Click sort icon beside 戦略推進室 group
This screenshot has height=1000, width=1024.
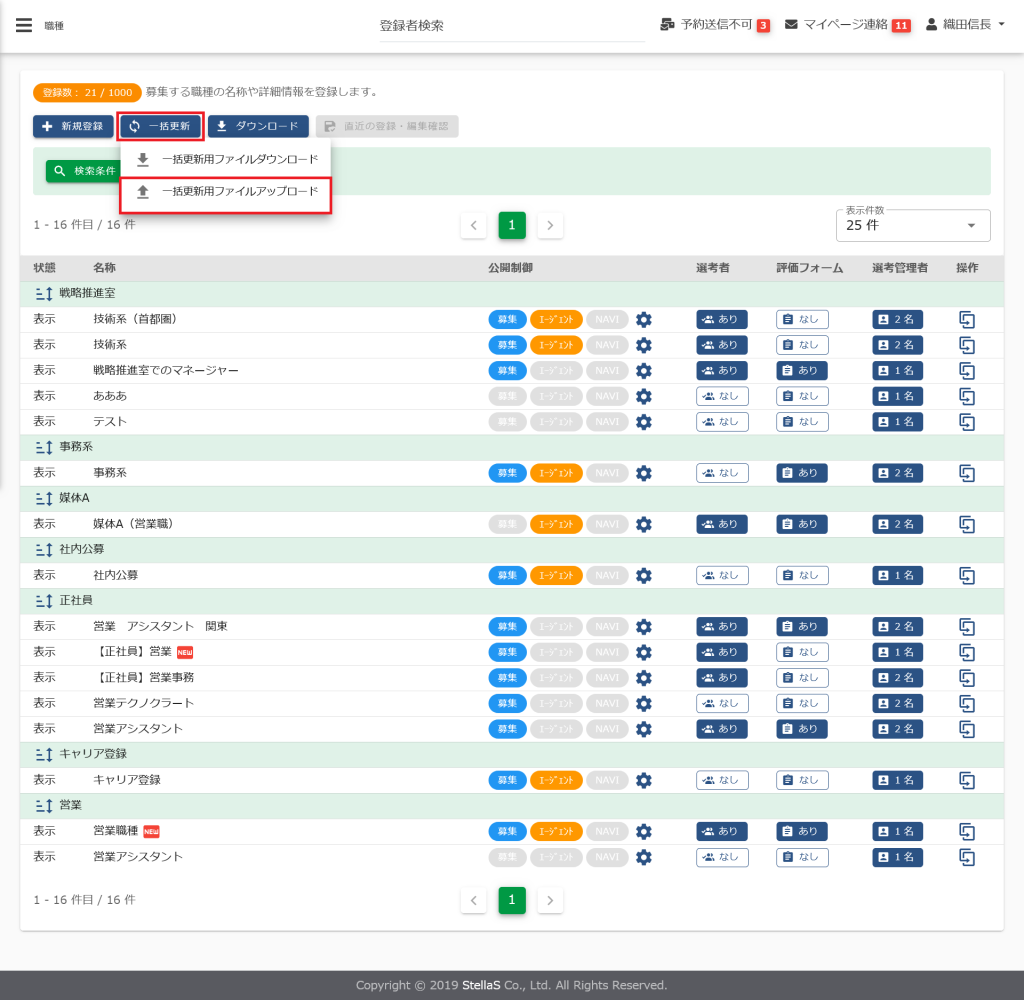[x=43, y=294]
